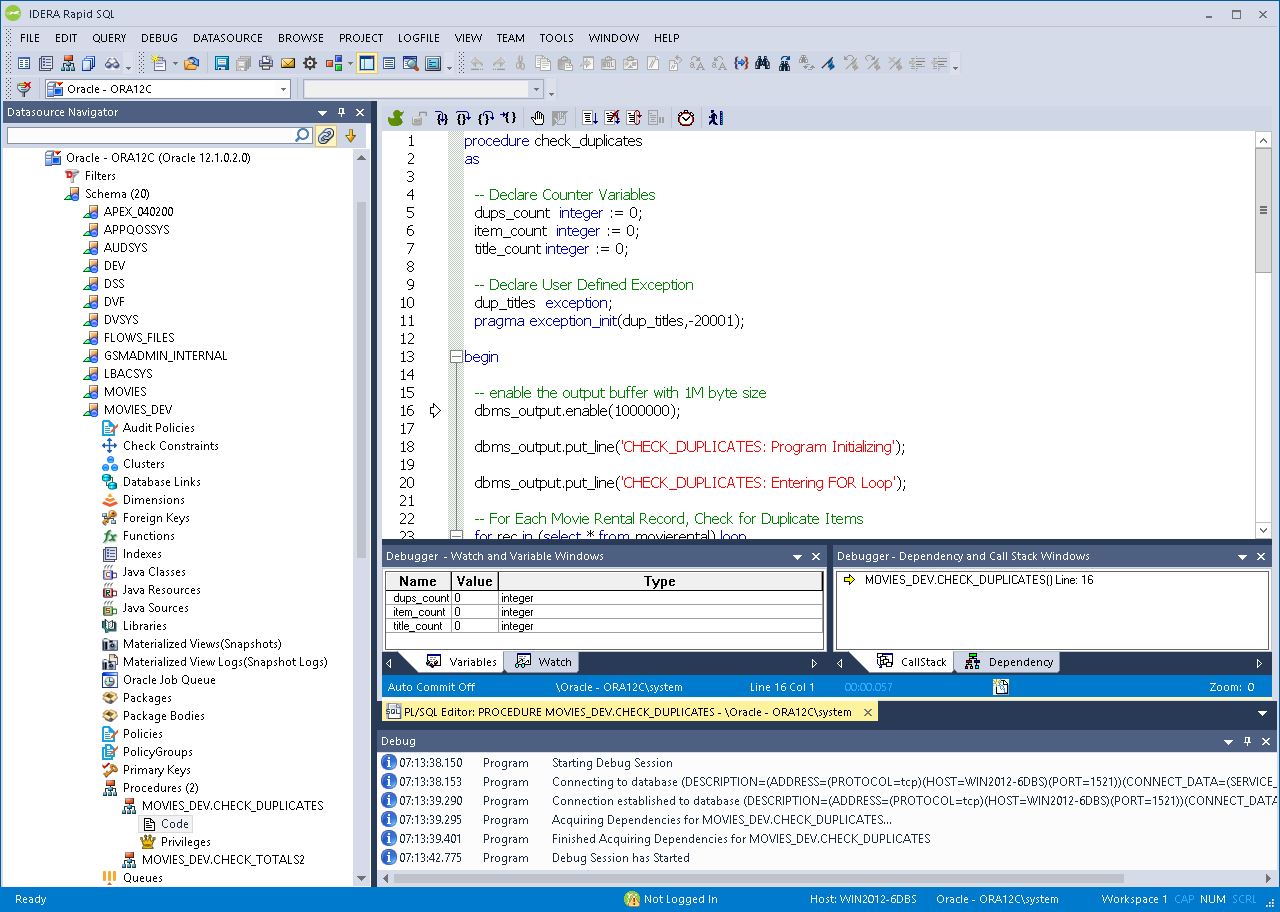Open Dependency and Call Stack panel dropdown arrow
Viewport: 1280px width, 912px height.
pos(1242,557)
